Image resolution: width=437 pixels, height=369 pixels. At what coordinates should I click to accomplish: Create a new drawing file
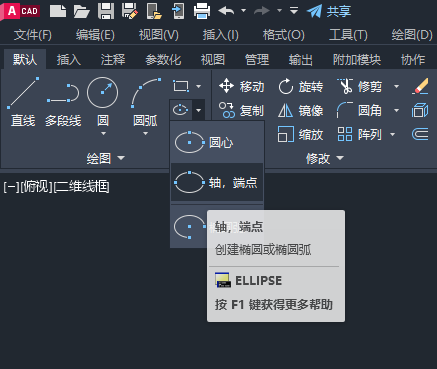coord(58,11)
